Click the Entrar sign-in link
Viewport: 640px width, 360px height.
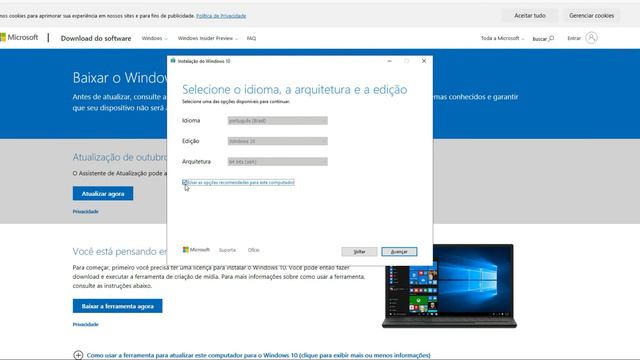click(x=574, y=38)
